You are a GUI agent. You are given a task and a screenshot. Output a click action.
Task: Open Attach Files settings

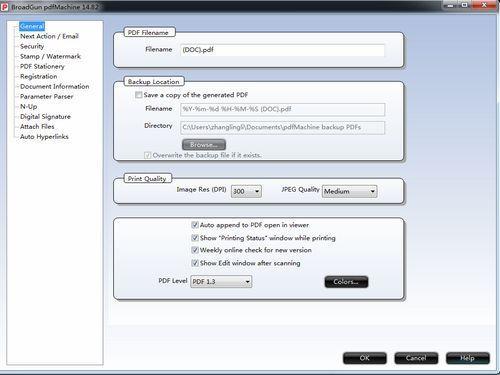tap(37, 126)
